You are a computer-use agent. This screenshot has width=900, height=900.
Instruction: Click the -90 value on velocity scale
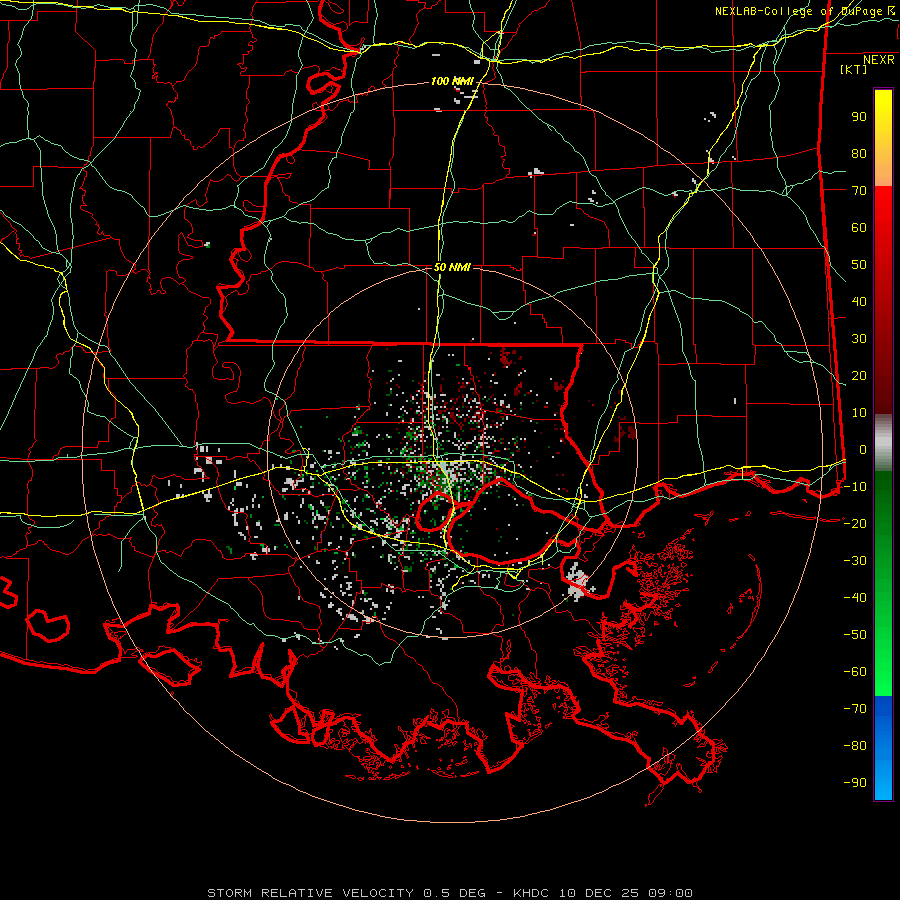[x=855, y=783]
